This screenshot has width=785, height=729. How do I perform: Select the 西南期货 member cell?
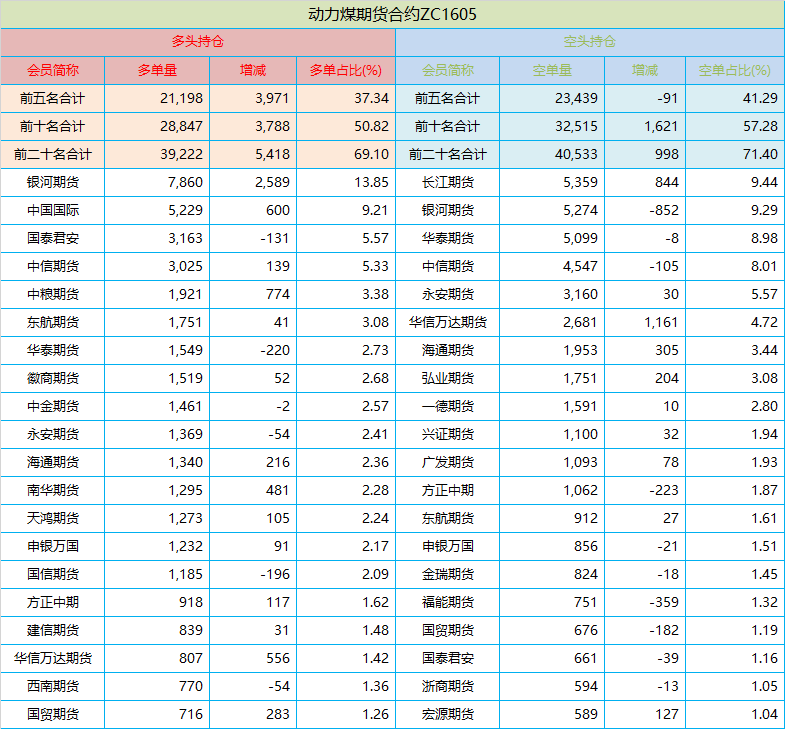coord(53,687)
